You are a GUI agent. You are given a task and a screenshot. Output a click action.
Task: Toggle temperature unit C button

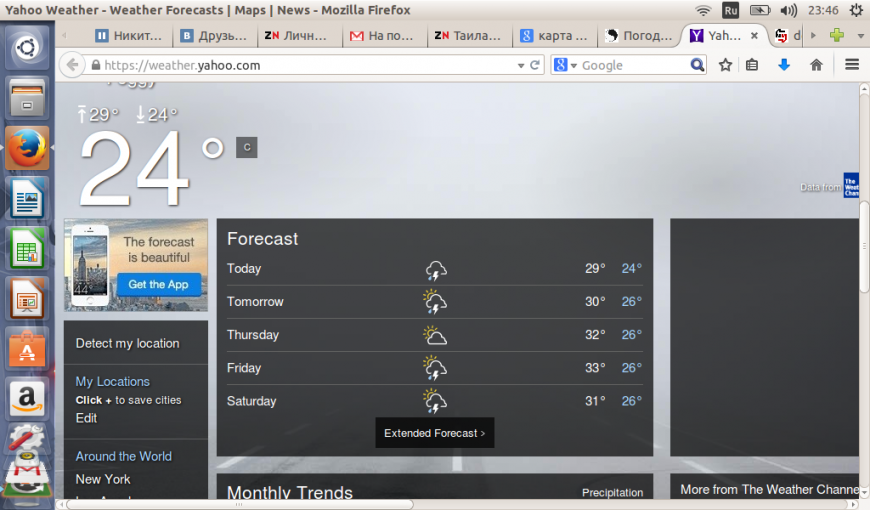[247, 148]
